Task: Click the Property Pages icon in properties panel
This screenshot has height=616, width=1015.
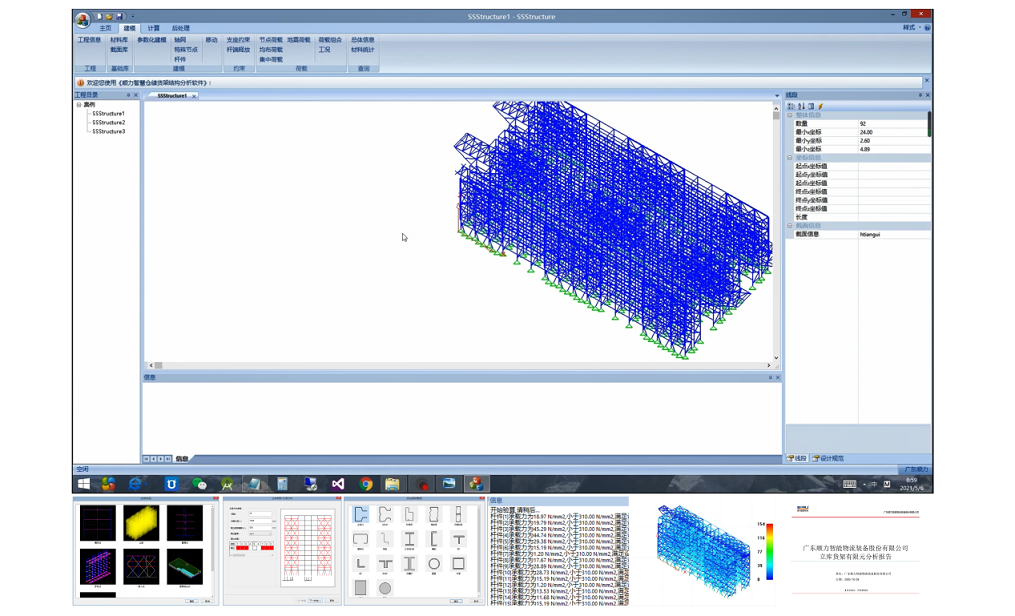Action: tap(811, 106)
